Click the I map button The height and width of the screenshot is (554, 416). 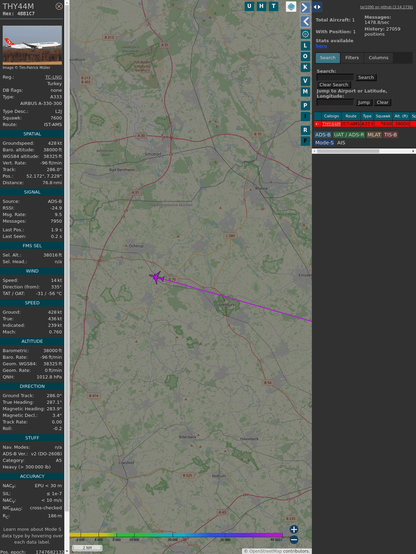[305, 116]
